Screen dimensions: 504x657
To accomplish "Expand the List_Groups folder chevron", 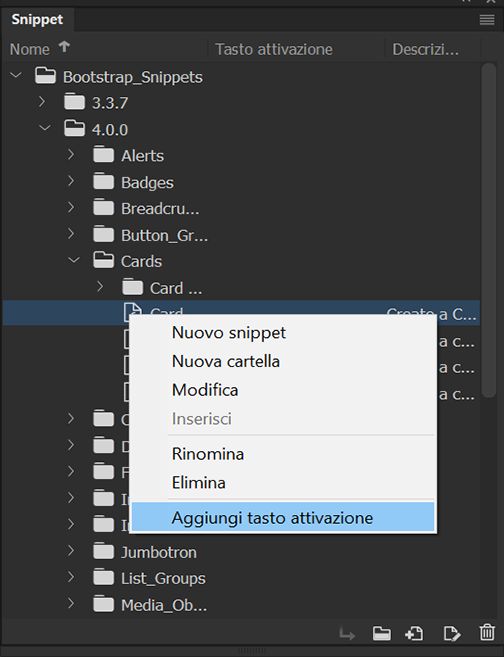I will (x=71, y=577).
